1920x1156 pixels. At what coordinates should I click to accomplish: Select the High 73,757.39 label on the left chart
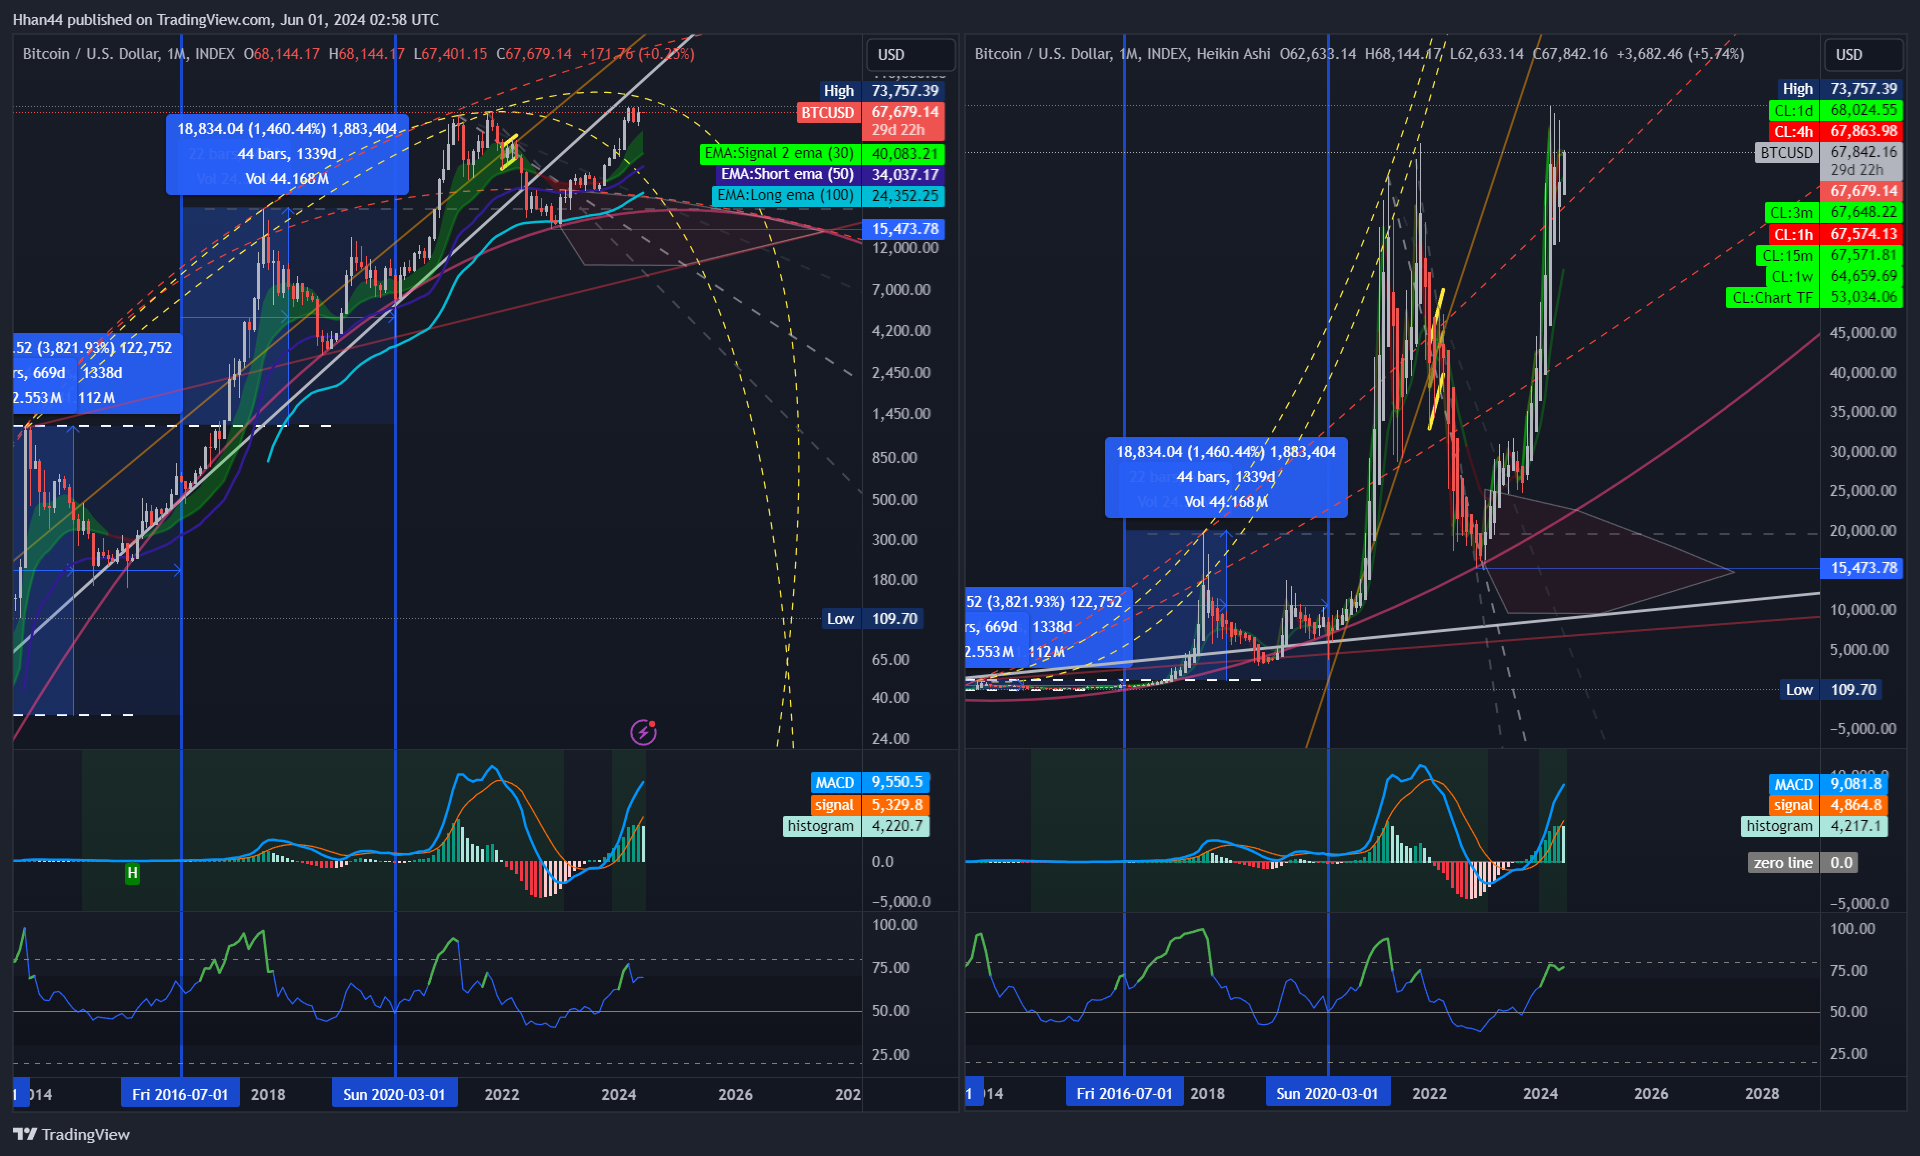click(x=881, y=91)
